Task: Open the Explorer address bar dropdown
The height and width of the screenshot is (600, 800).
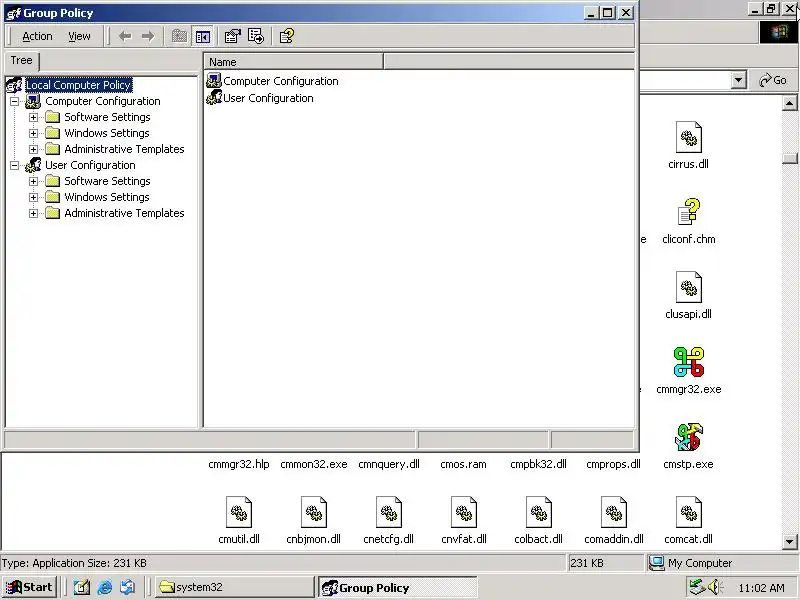Action: (x=738, y=80)
